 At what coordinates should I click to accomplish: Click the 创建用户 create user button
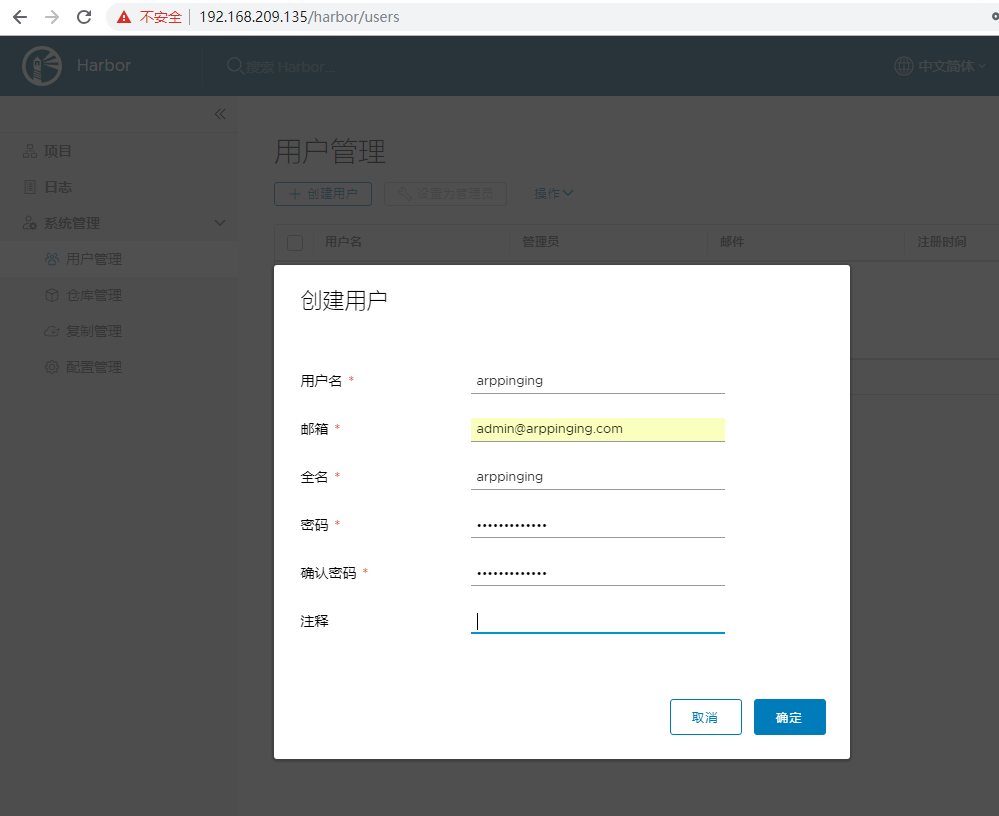pyautogui.click(x=323, y=194)
